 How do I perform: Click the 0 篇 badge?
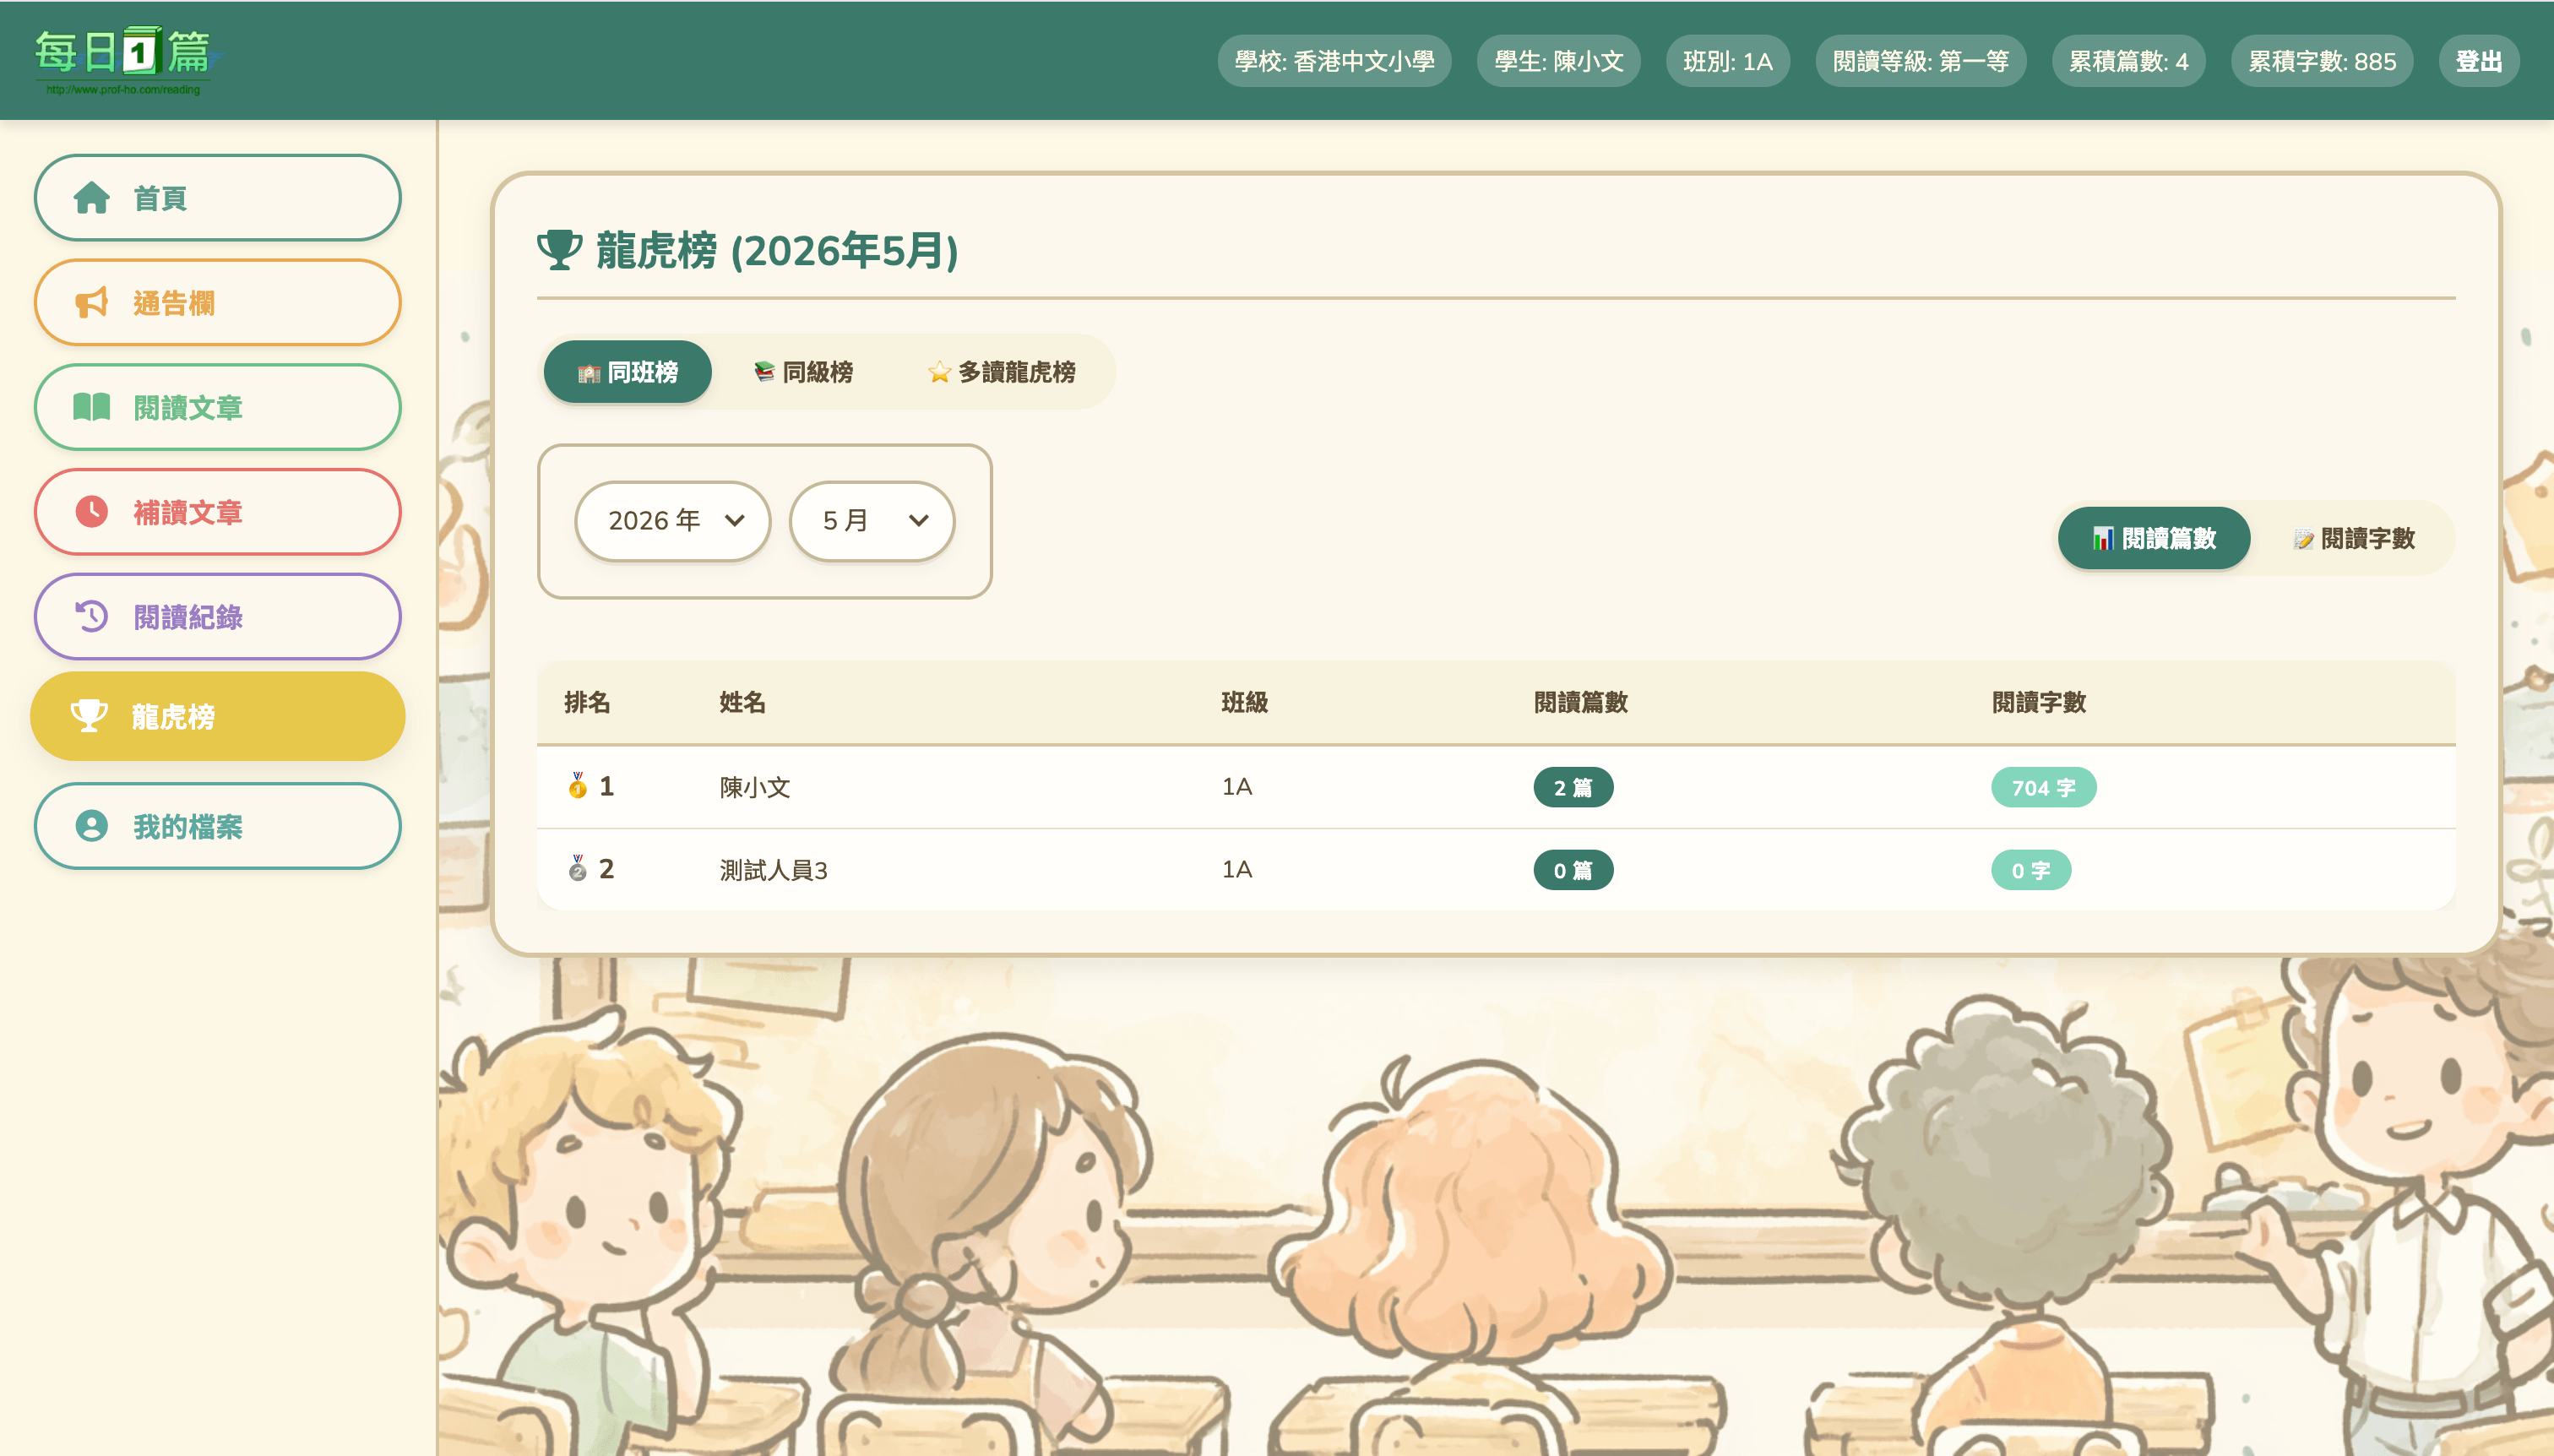click(1573, 871)
